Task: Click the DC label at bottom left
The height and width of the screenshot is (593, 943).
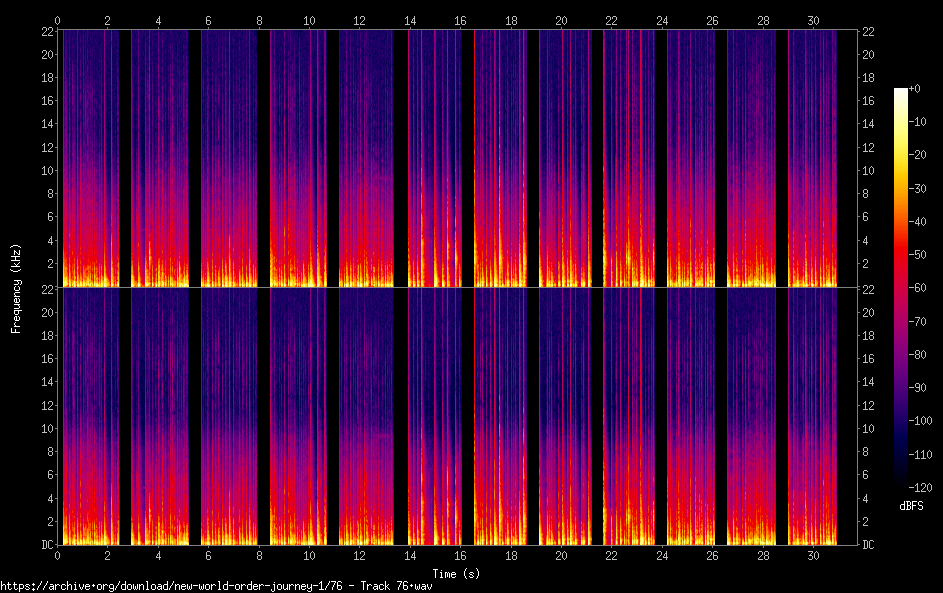Action: [x=46, y=544]
